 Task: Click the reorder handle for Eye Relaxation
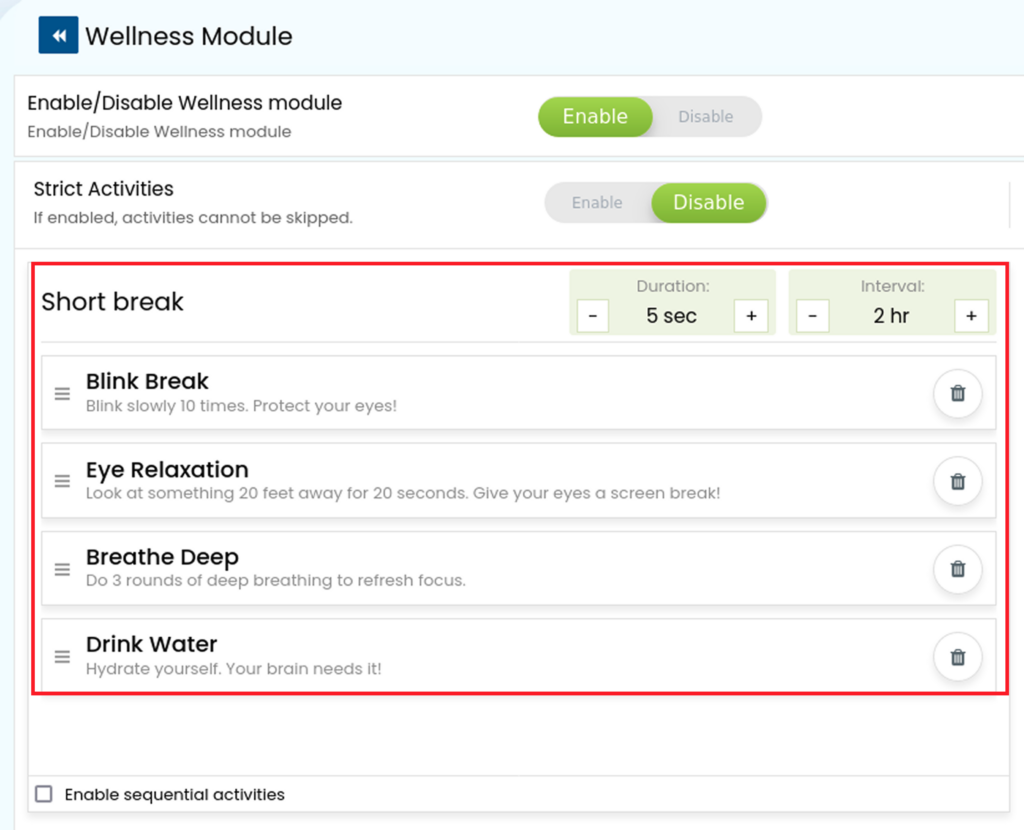click(62, 481)
